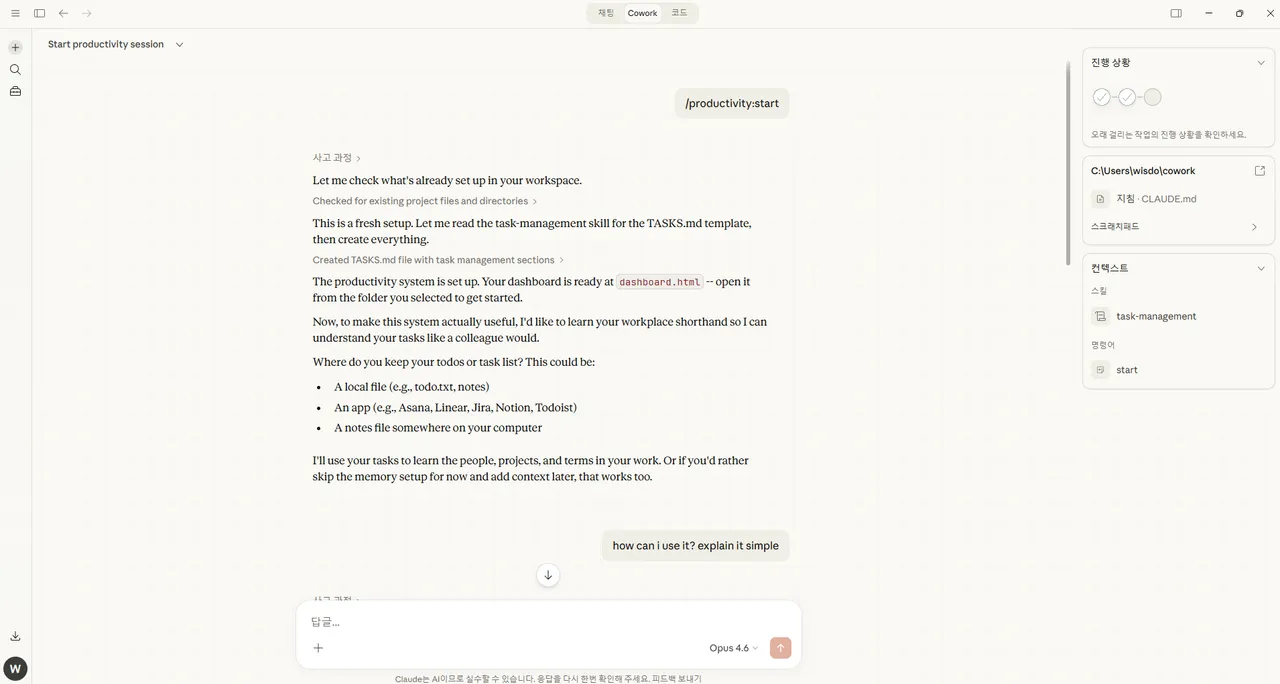
Task: Toggle the left sidebar panel icon
Action: [39, 13]
